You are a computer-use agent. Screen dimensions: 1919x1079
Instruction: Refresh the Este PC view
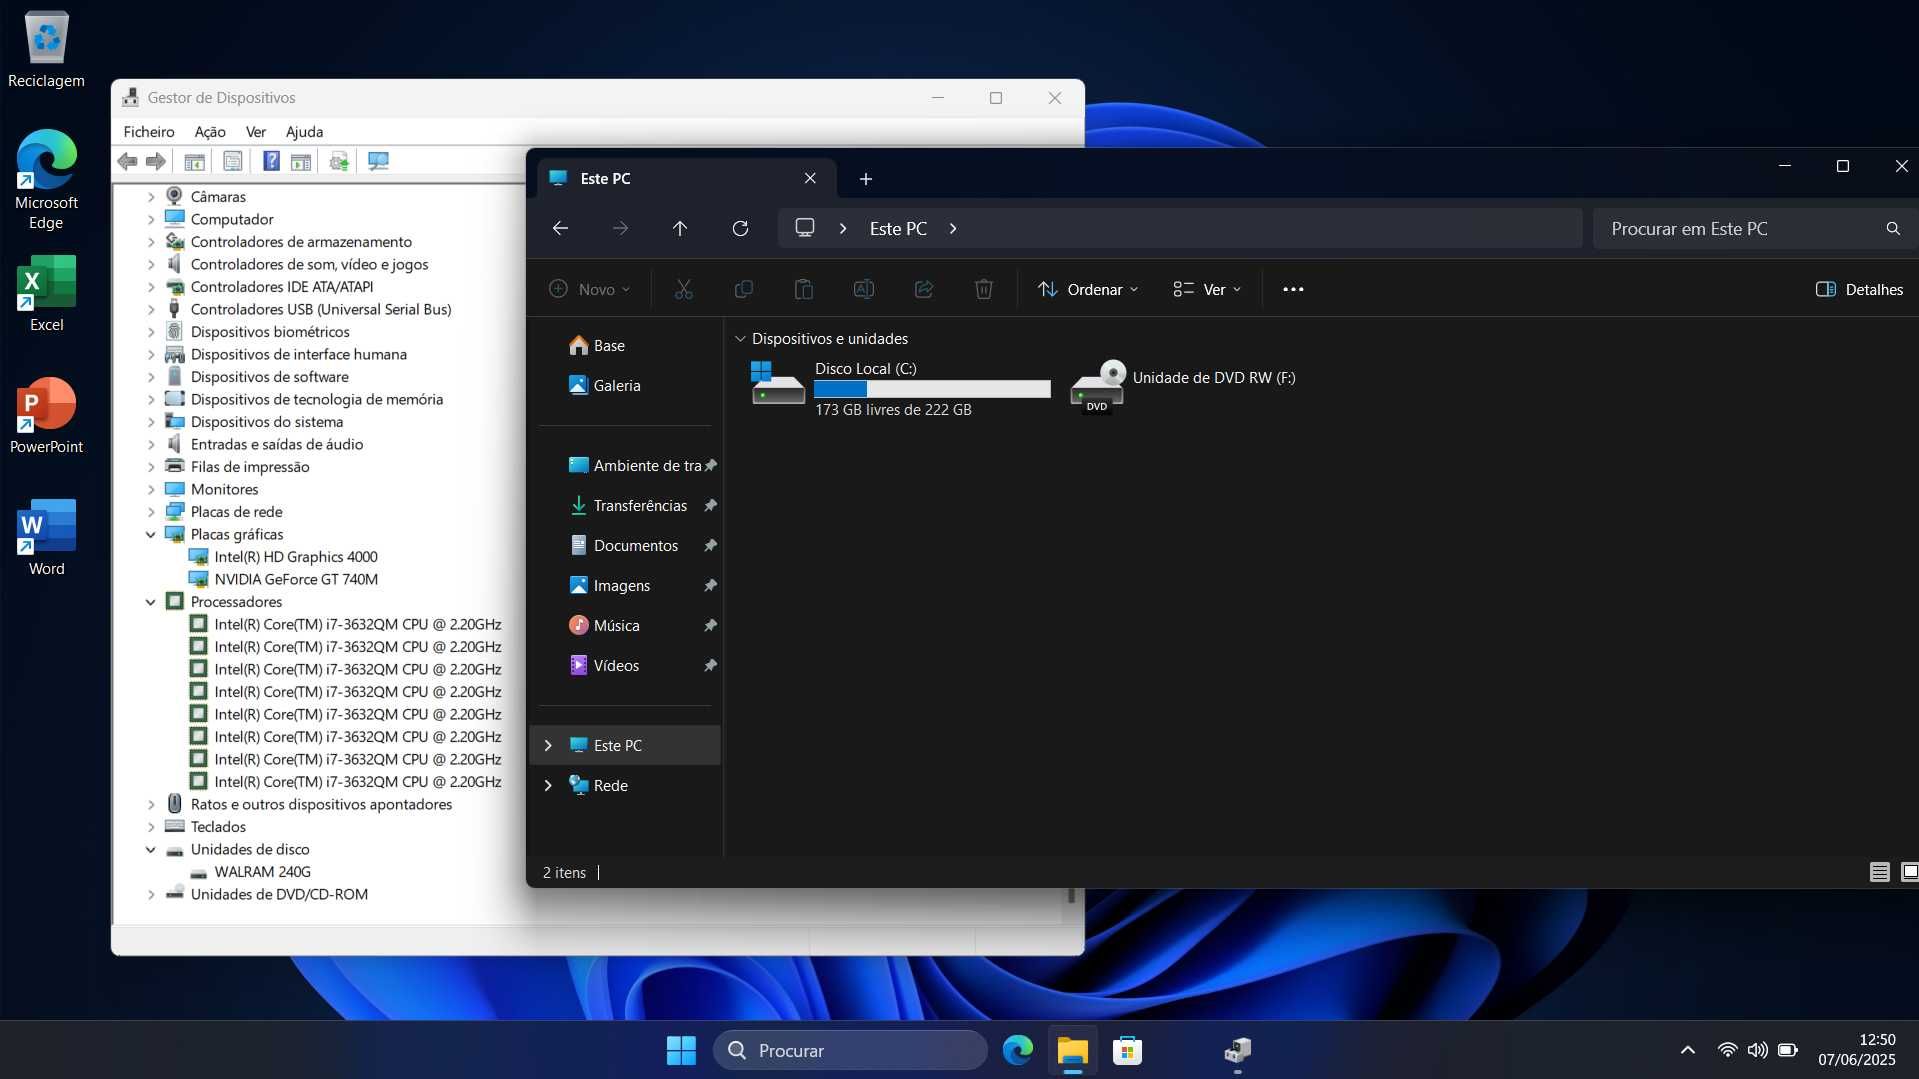tap(740, 228)
